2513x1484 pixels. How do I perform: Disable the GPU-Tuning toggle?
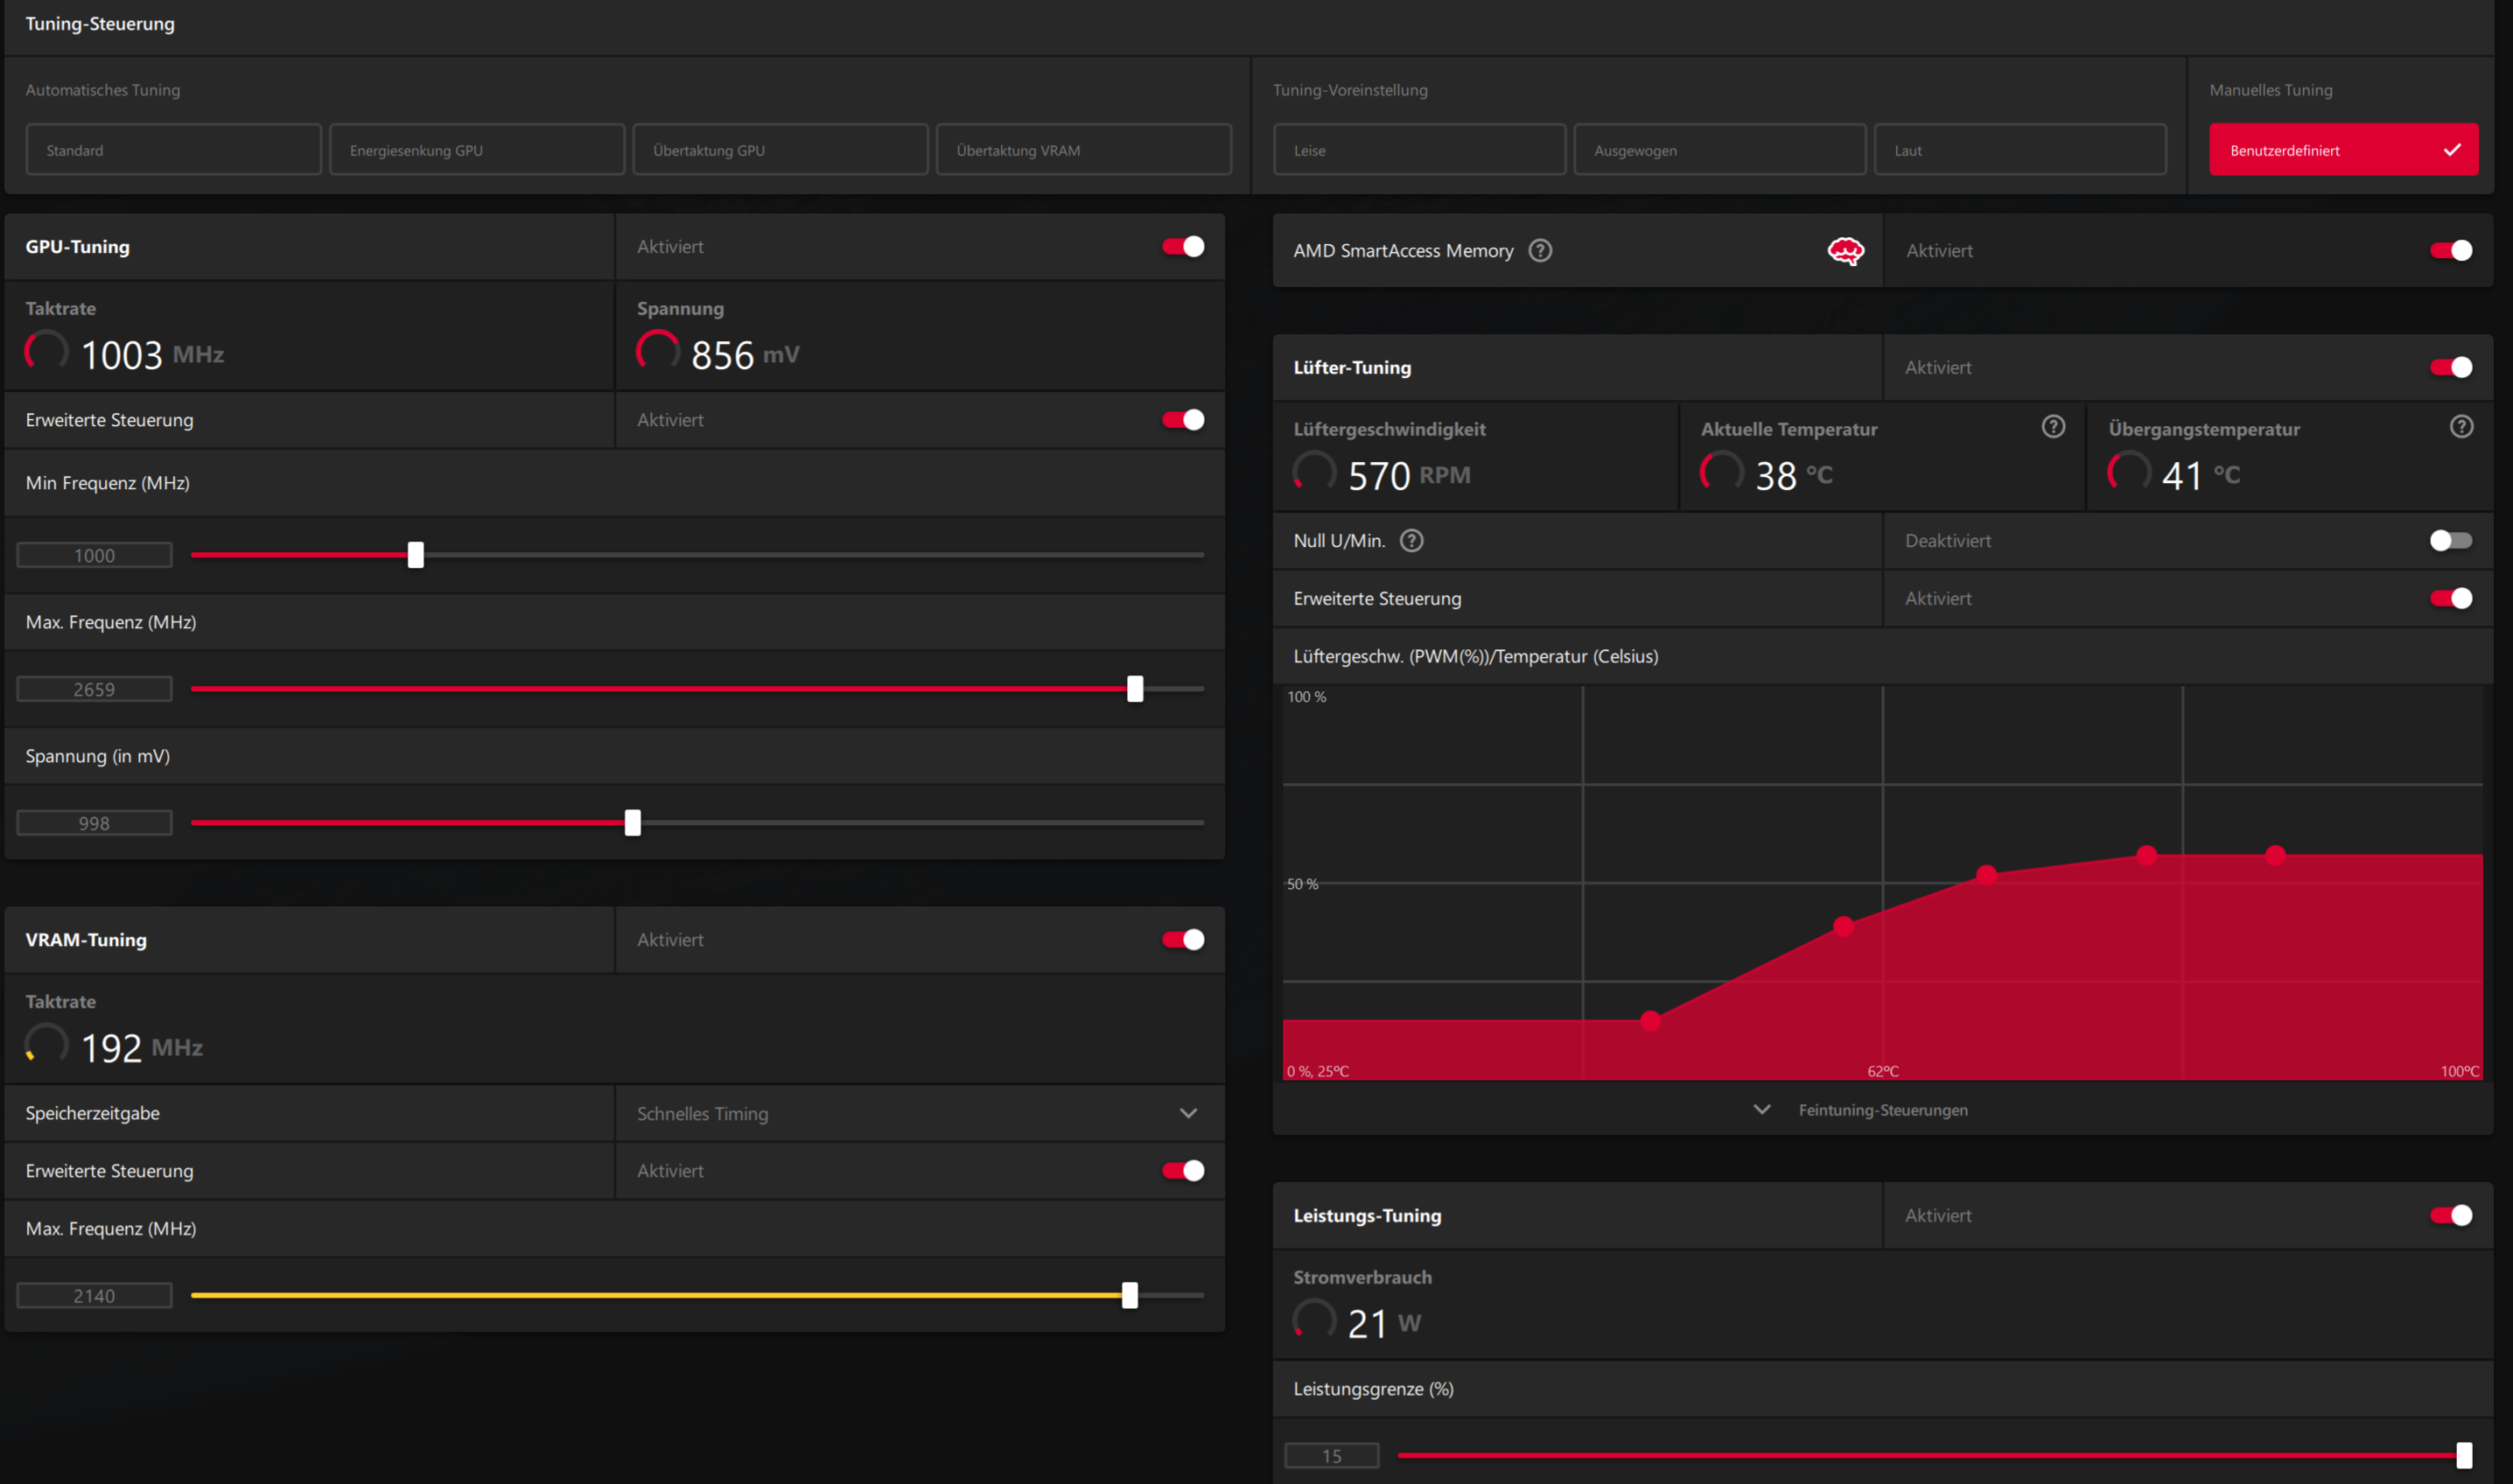point(1183,246)
